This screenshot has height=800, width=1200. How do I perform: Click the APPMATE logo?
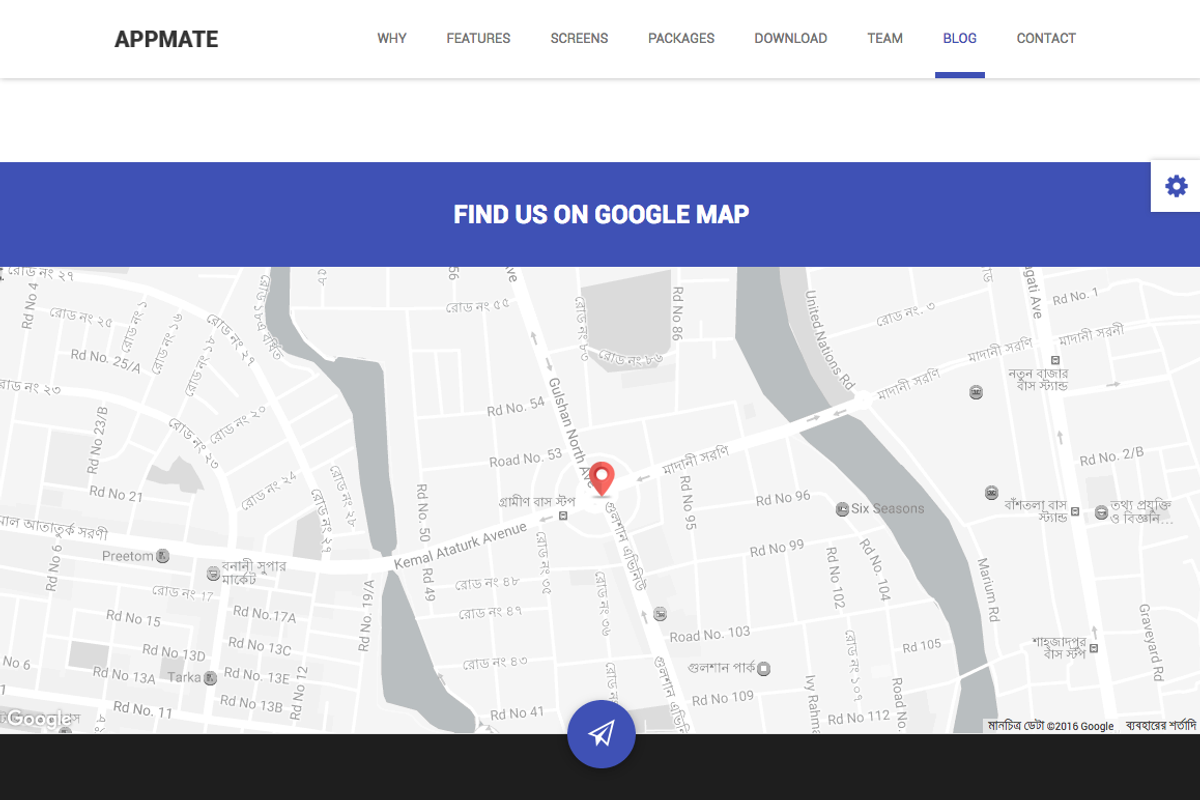[165, 39]
